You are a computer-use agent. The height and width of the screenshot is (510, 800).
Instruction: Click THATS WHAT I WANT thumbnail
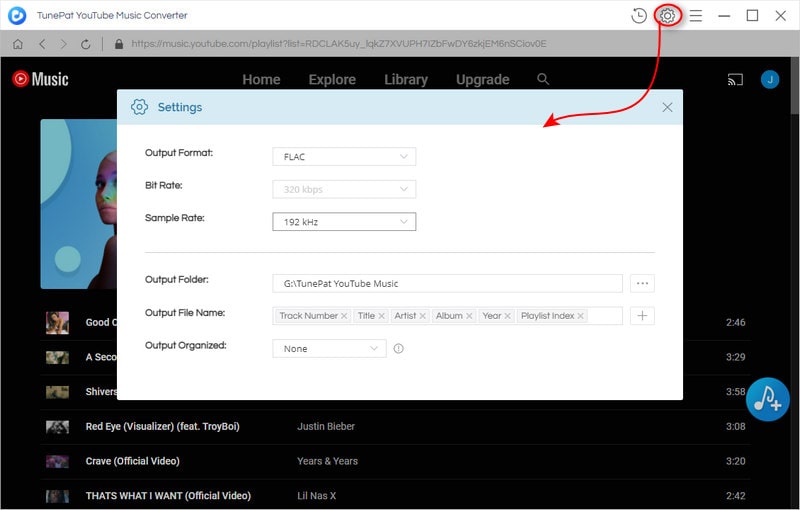pos(58,496)
